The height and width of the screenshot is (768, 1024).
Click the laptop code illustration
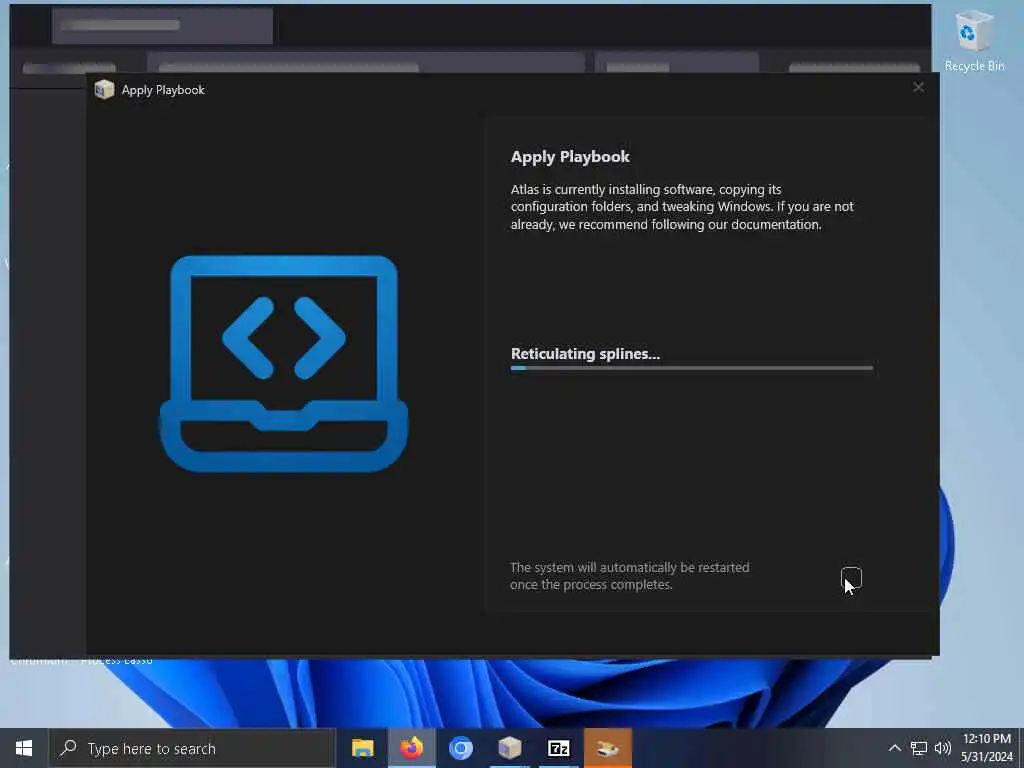click(284, 363)
